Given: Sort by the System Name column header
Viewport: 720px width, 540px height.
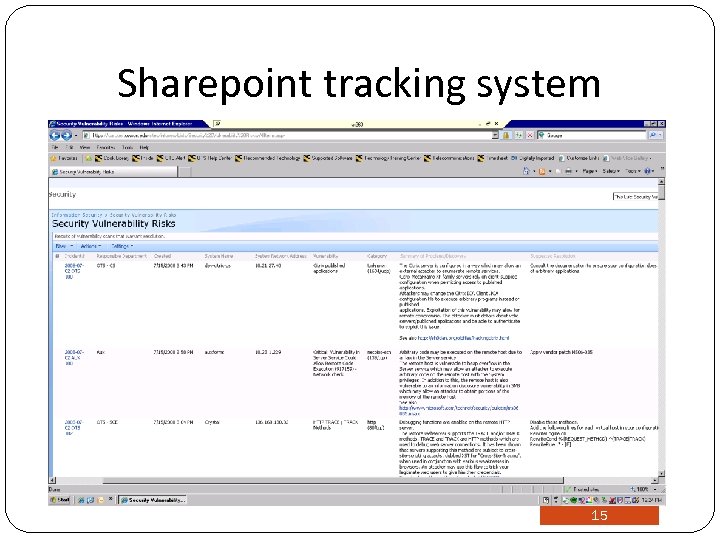Looking at the screenshot, I should [219, 256].
